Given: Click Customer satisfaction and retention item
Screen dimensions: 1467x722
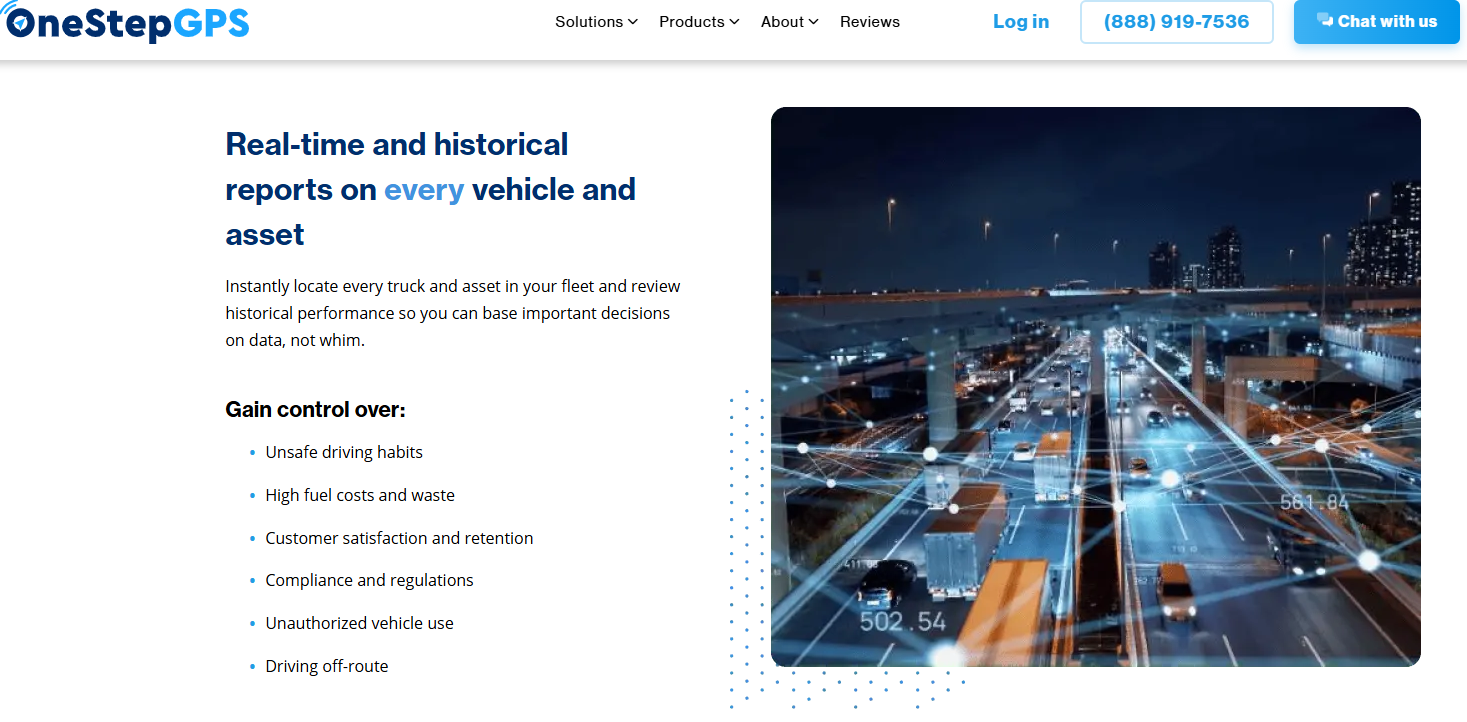Looking at the screenshot, I should (399, 538).
